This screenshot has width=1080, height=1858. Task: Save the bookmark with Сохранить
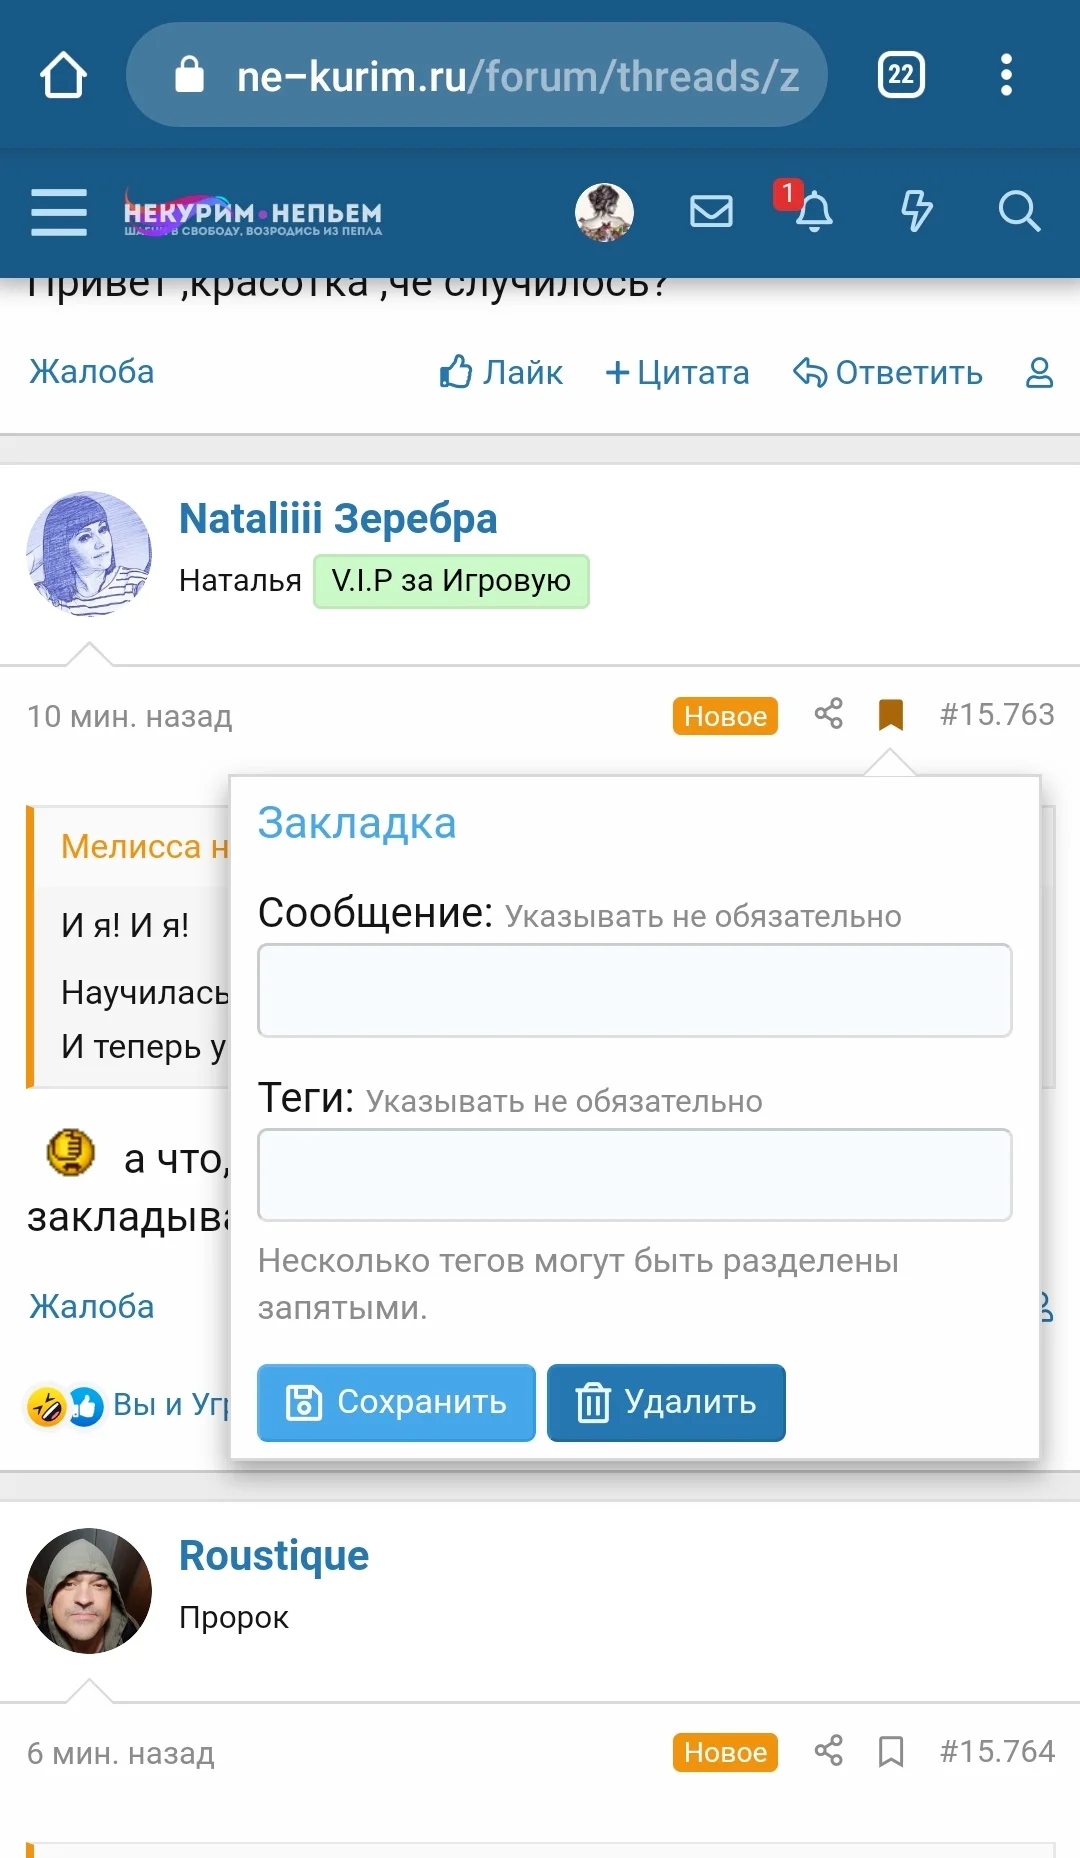396,1402
